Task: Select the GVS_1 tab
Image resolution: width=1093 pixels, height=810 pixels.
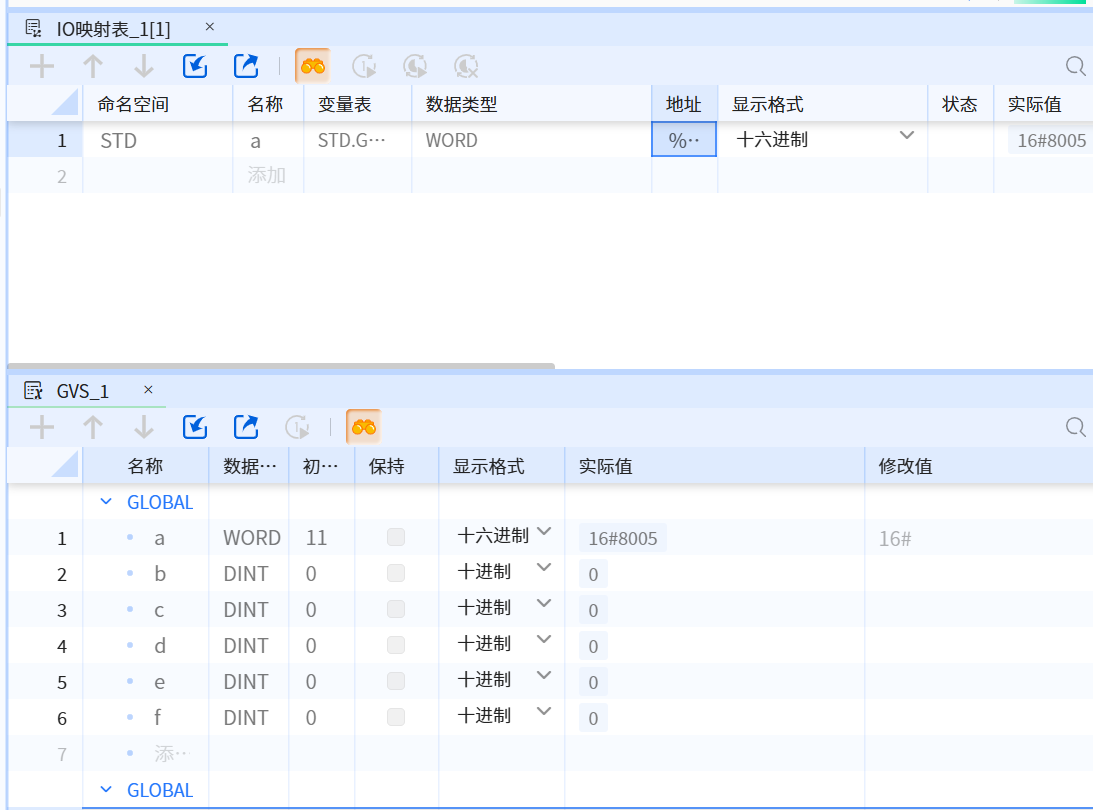Action: [82, 391]
